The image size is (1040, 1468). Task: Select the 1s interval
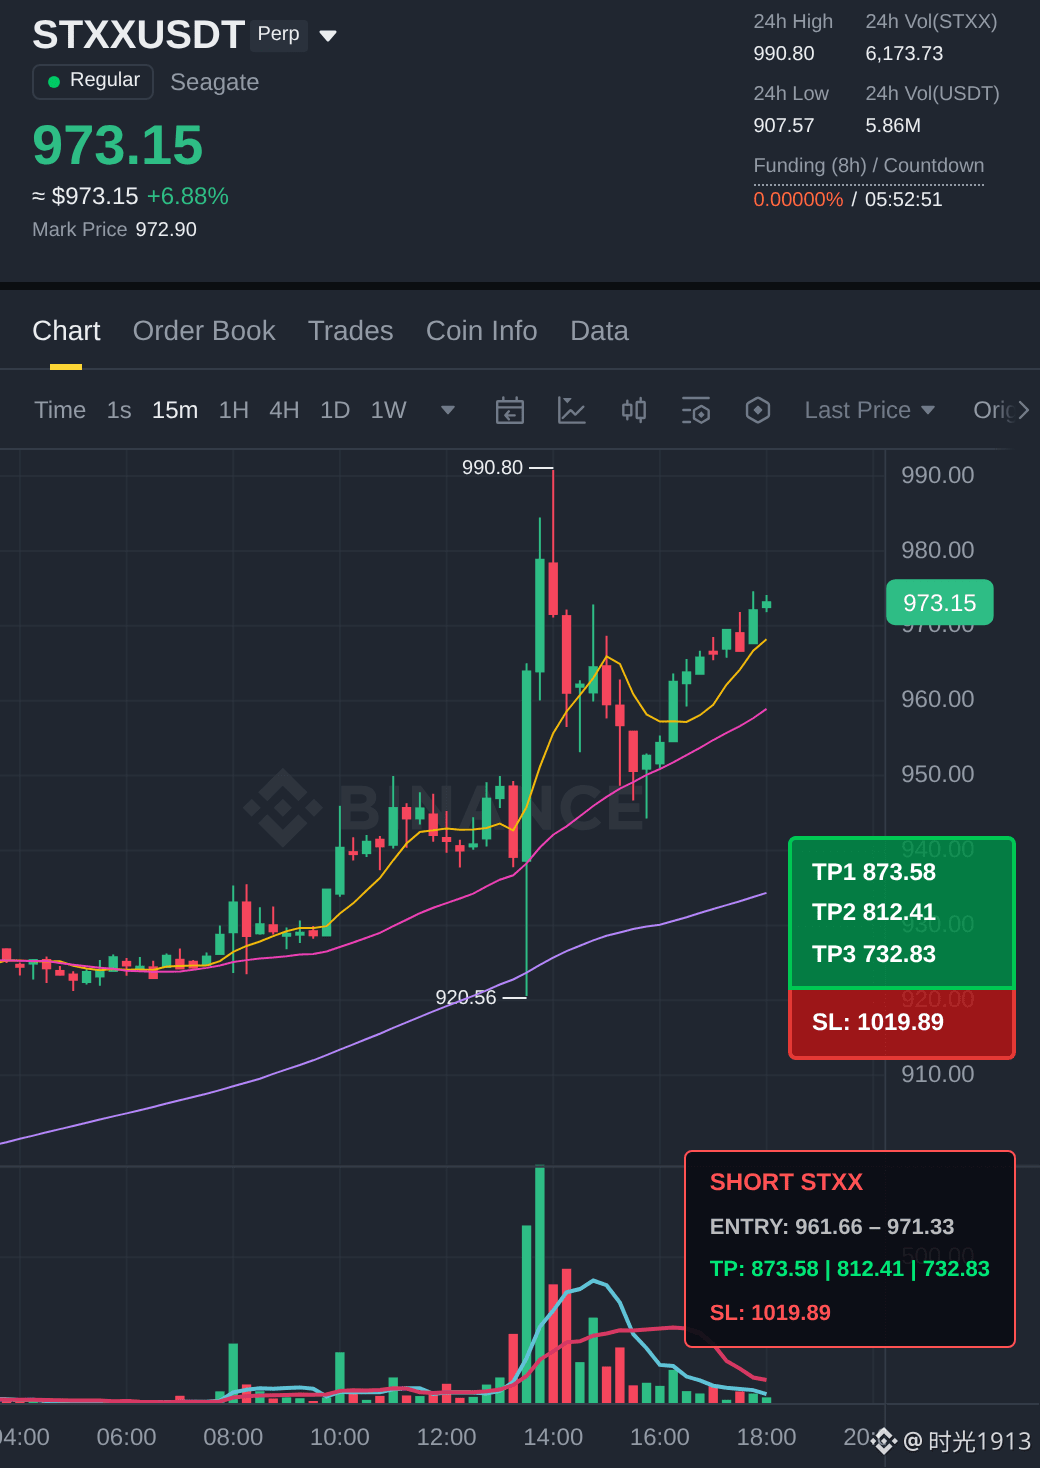[119, 410]
